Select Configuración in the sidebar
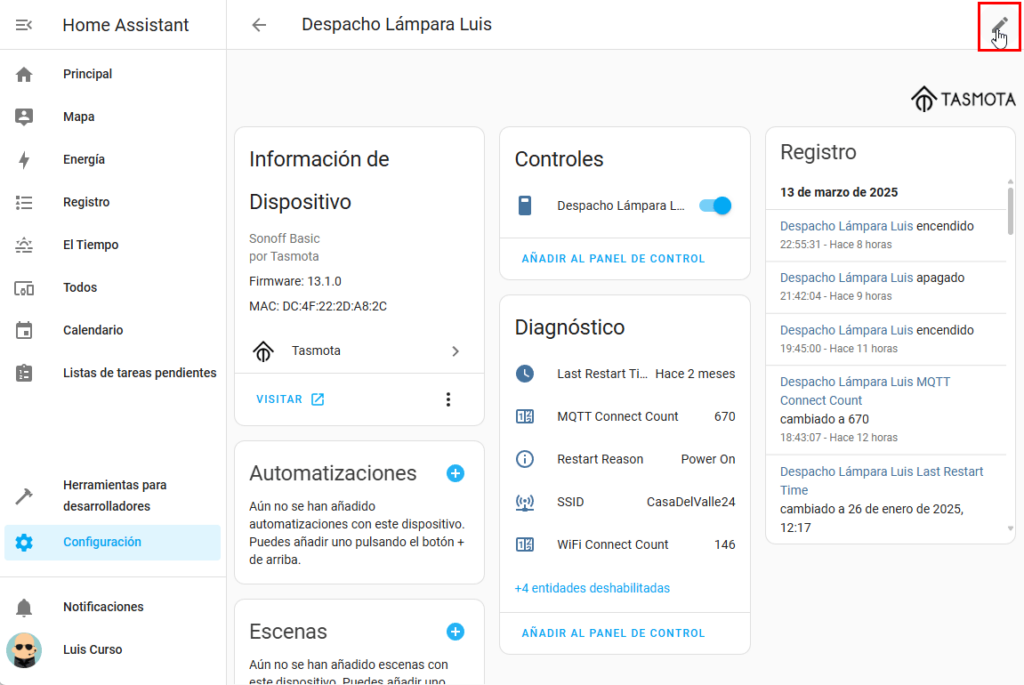Image resolution: width=1024 pixels, height=685 pixels. pos(102,542)
